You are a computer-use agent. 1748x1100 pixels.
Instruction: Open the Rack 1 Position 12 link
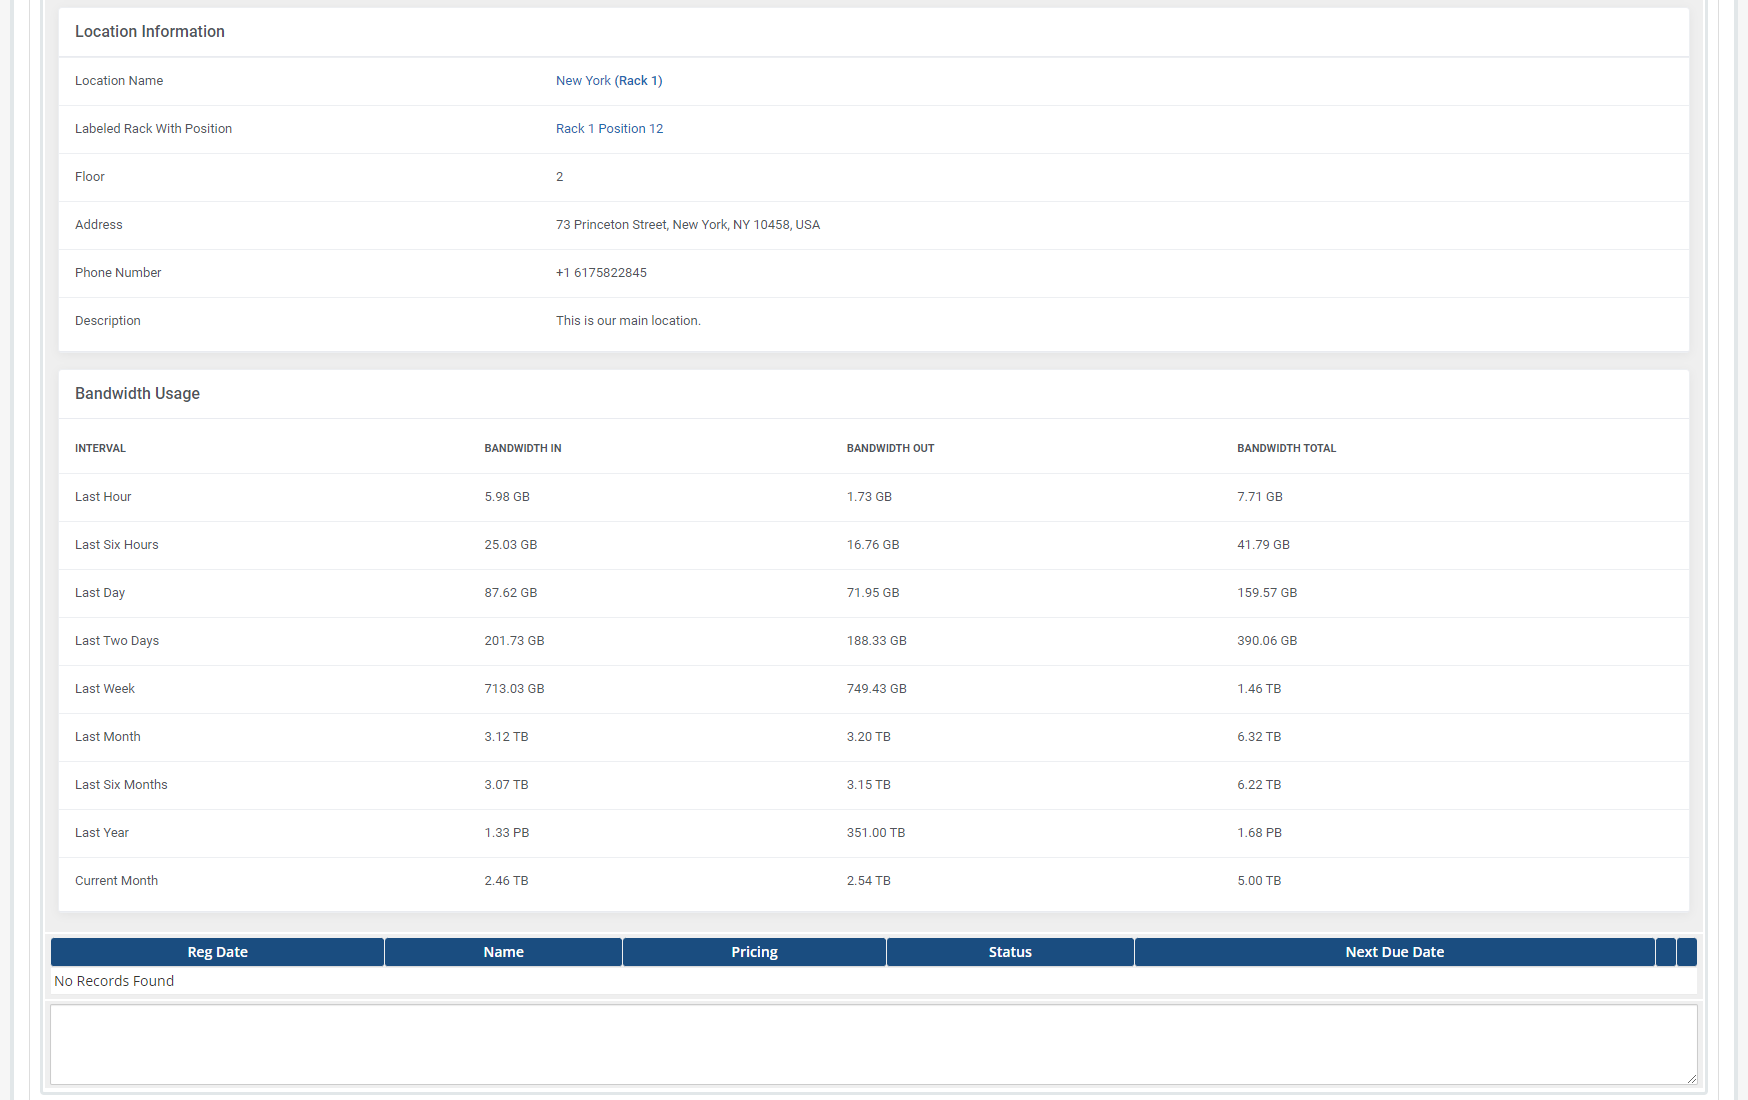(x=609, y=128)
